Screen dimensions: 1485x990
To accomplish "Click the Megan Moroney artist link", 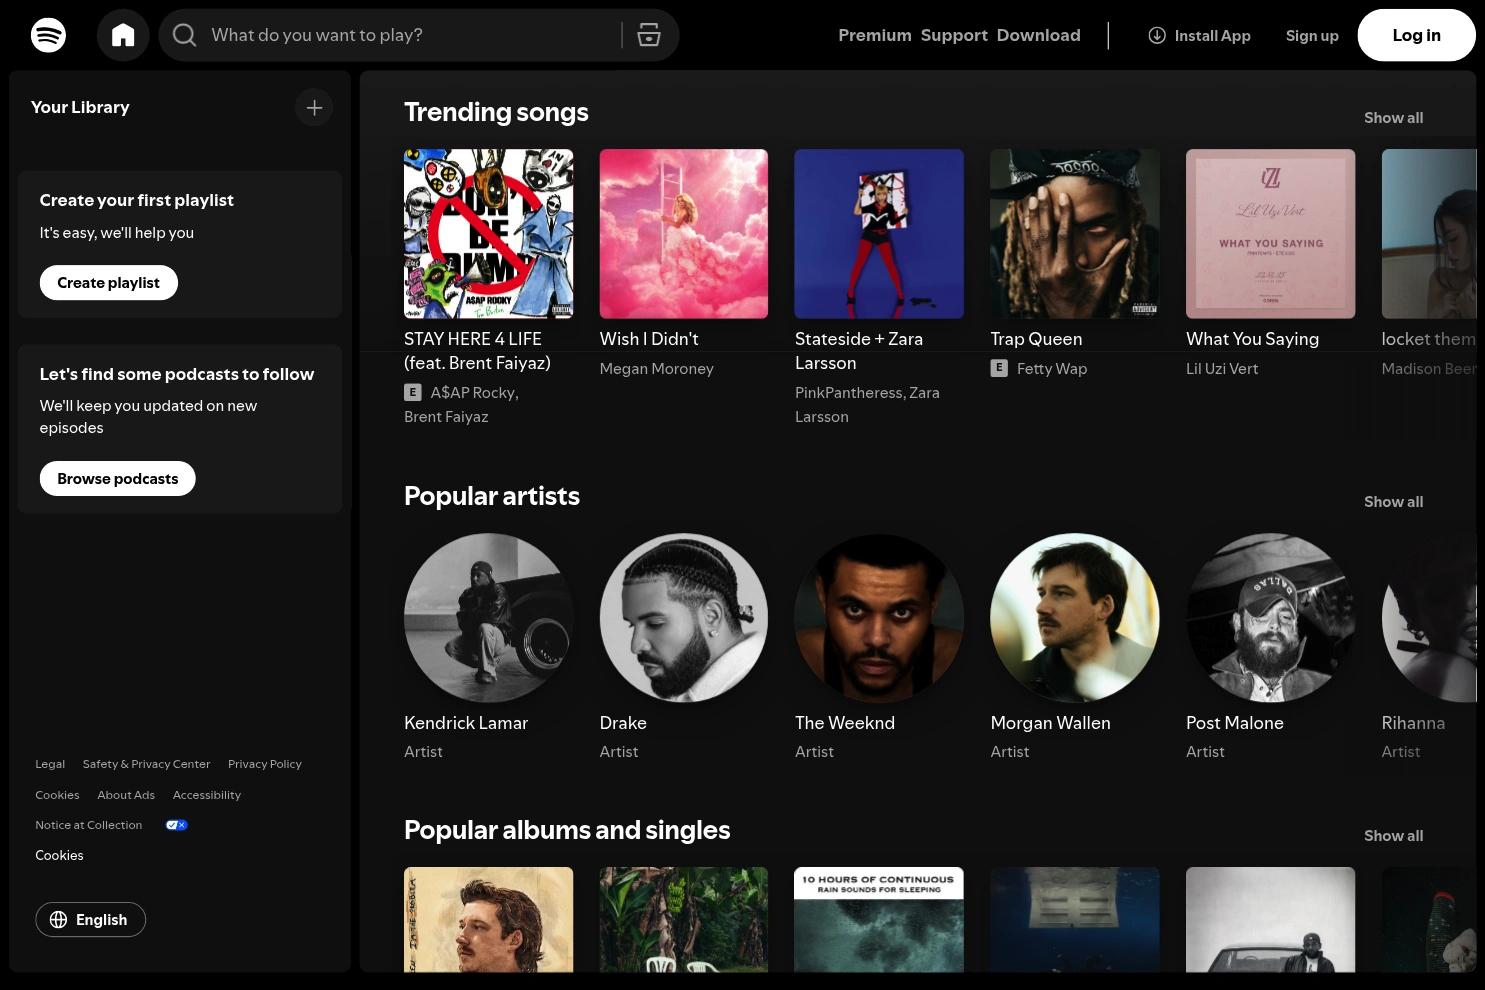I will pyautogui.click(x=656, y=369).
